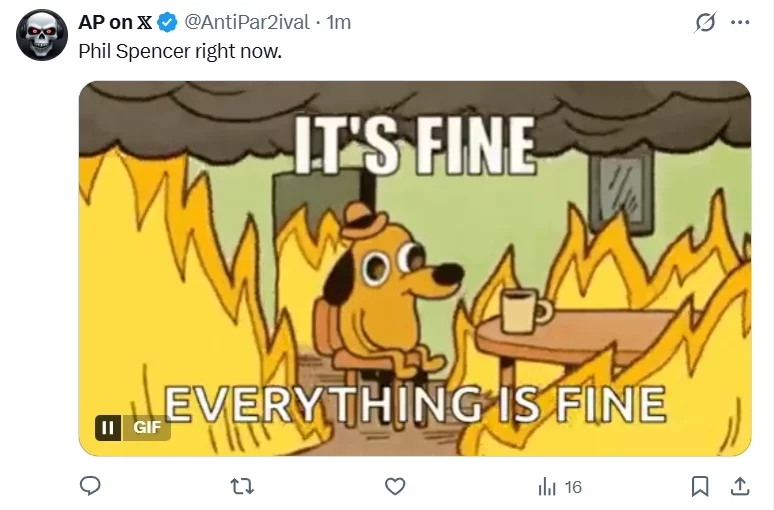The image size is (774, 510).
Task: Click the @AntiPar2ival handle
Action: 247,22
